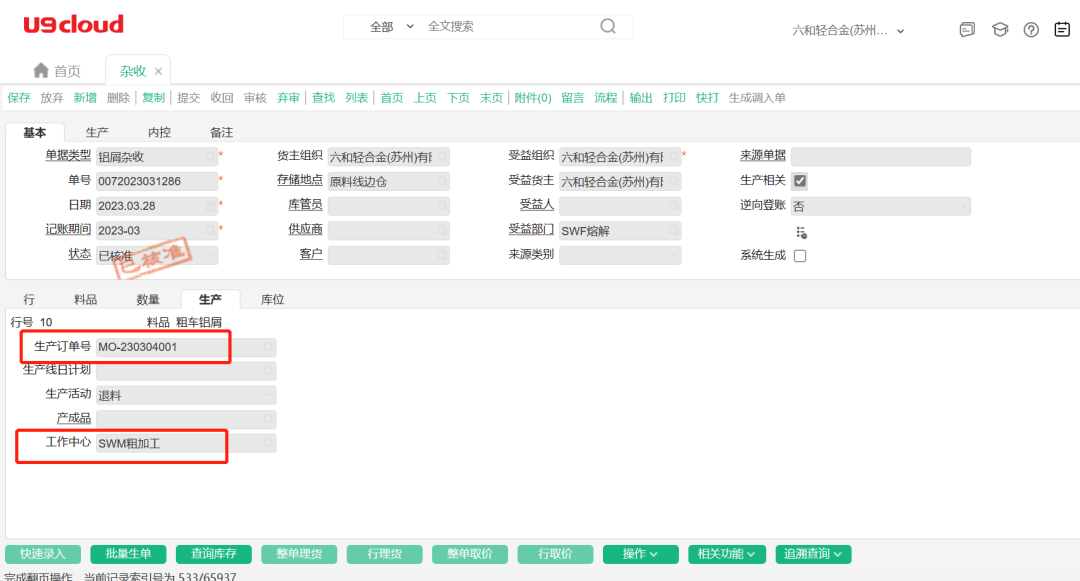Open lookup icon in 单据类型 field
Image resolution: width=1080 pixels, height=581 pixels.
pyautogui.click(x=210, y=157)
